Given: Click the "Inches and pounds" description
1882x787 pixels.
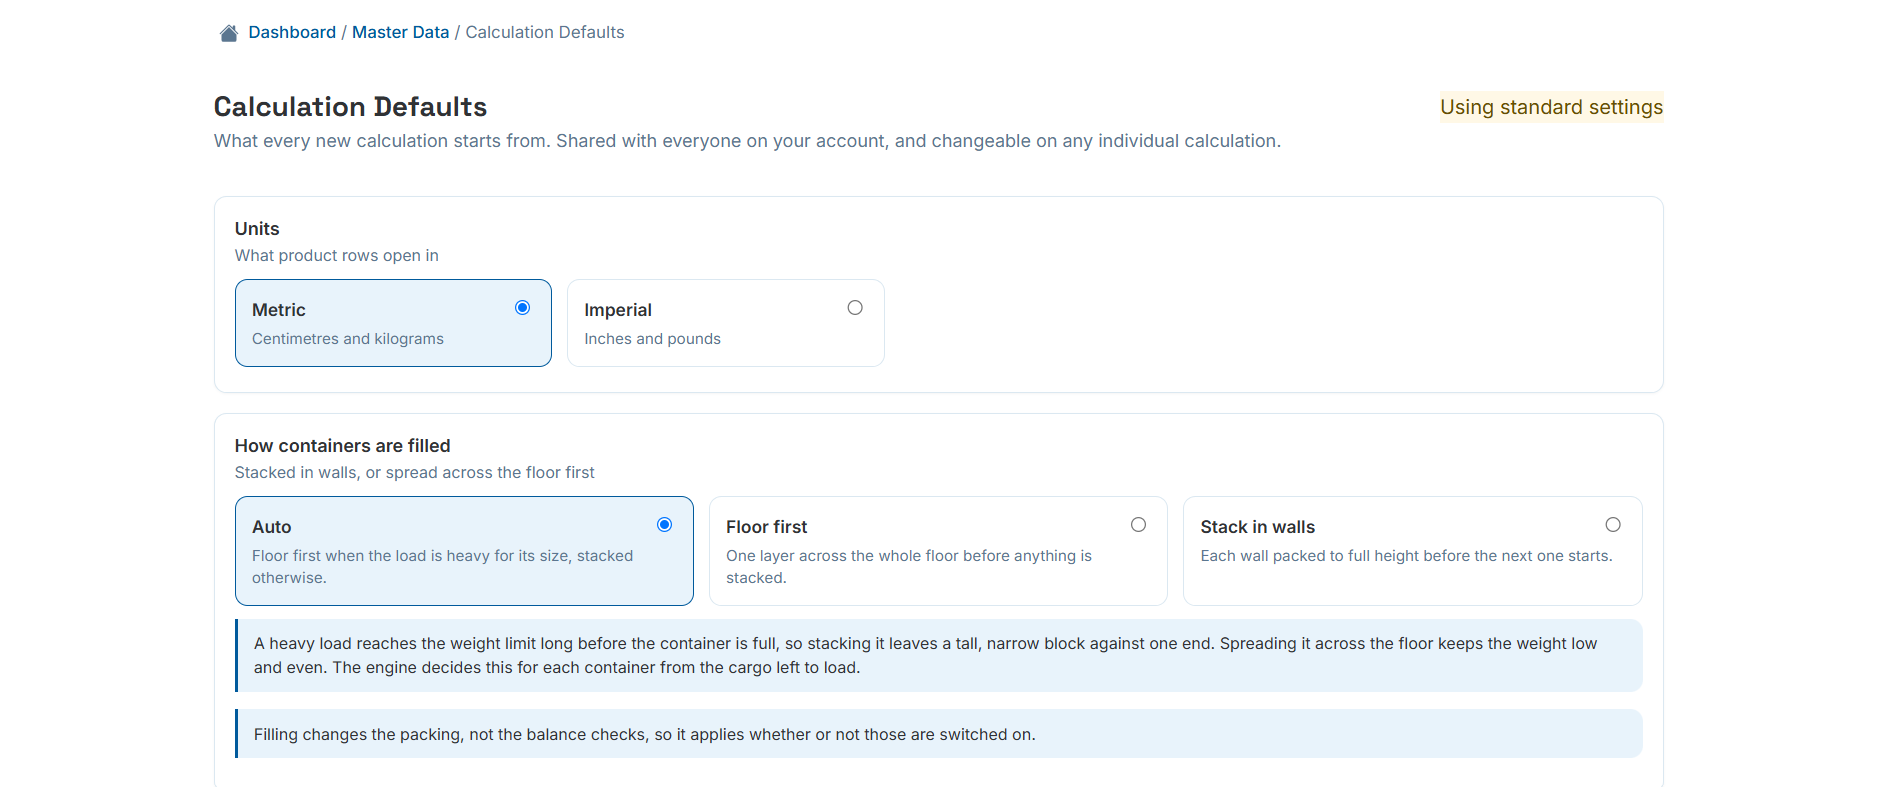Looking at the screenshot, I should (x=652, y=339).
